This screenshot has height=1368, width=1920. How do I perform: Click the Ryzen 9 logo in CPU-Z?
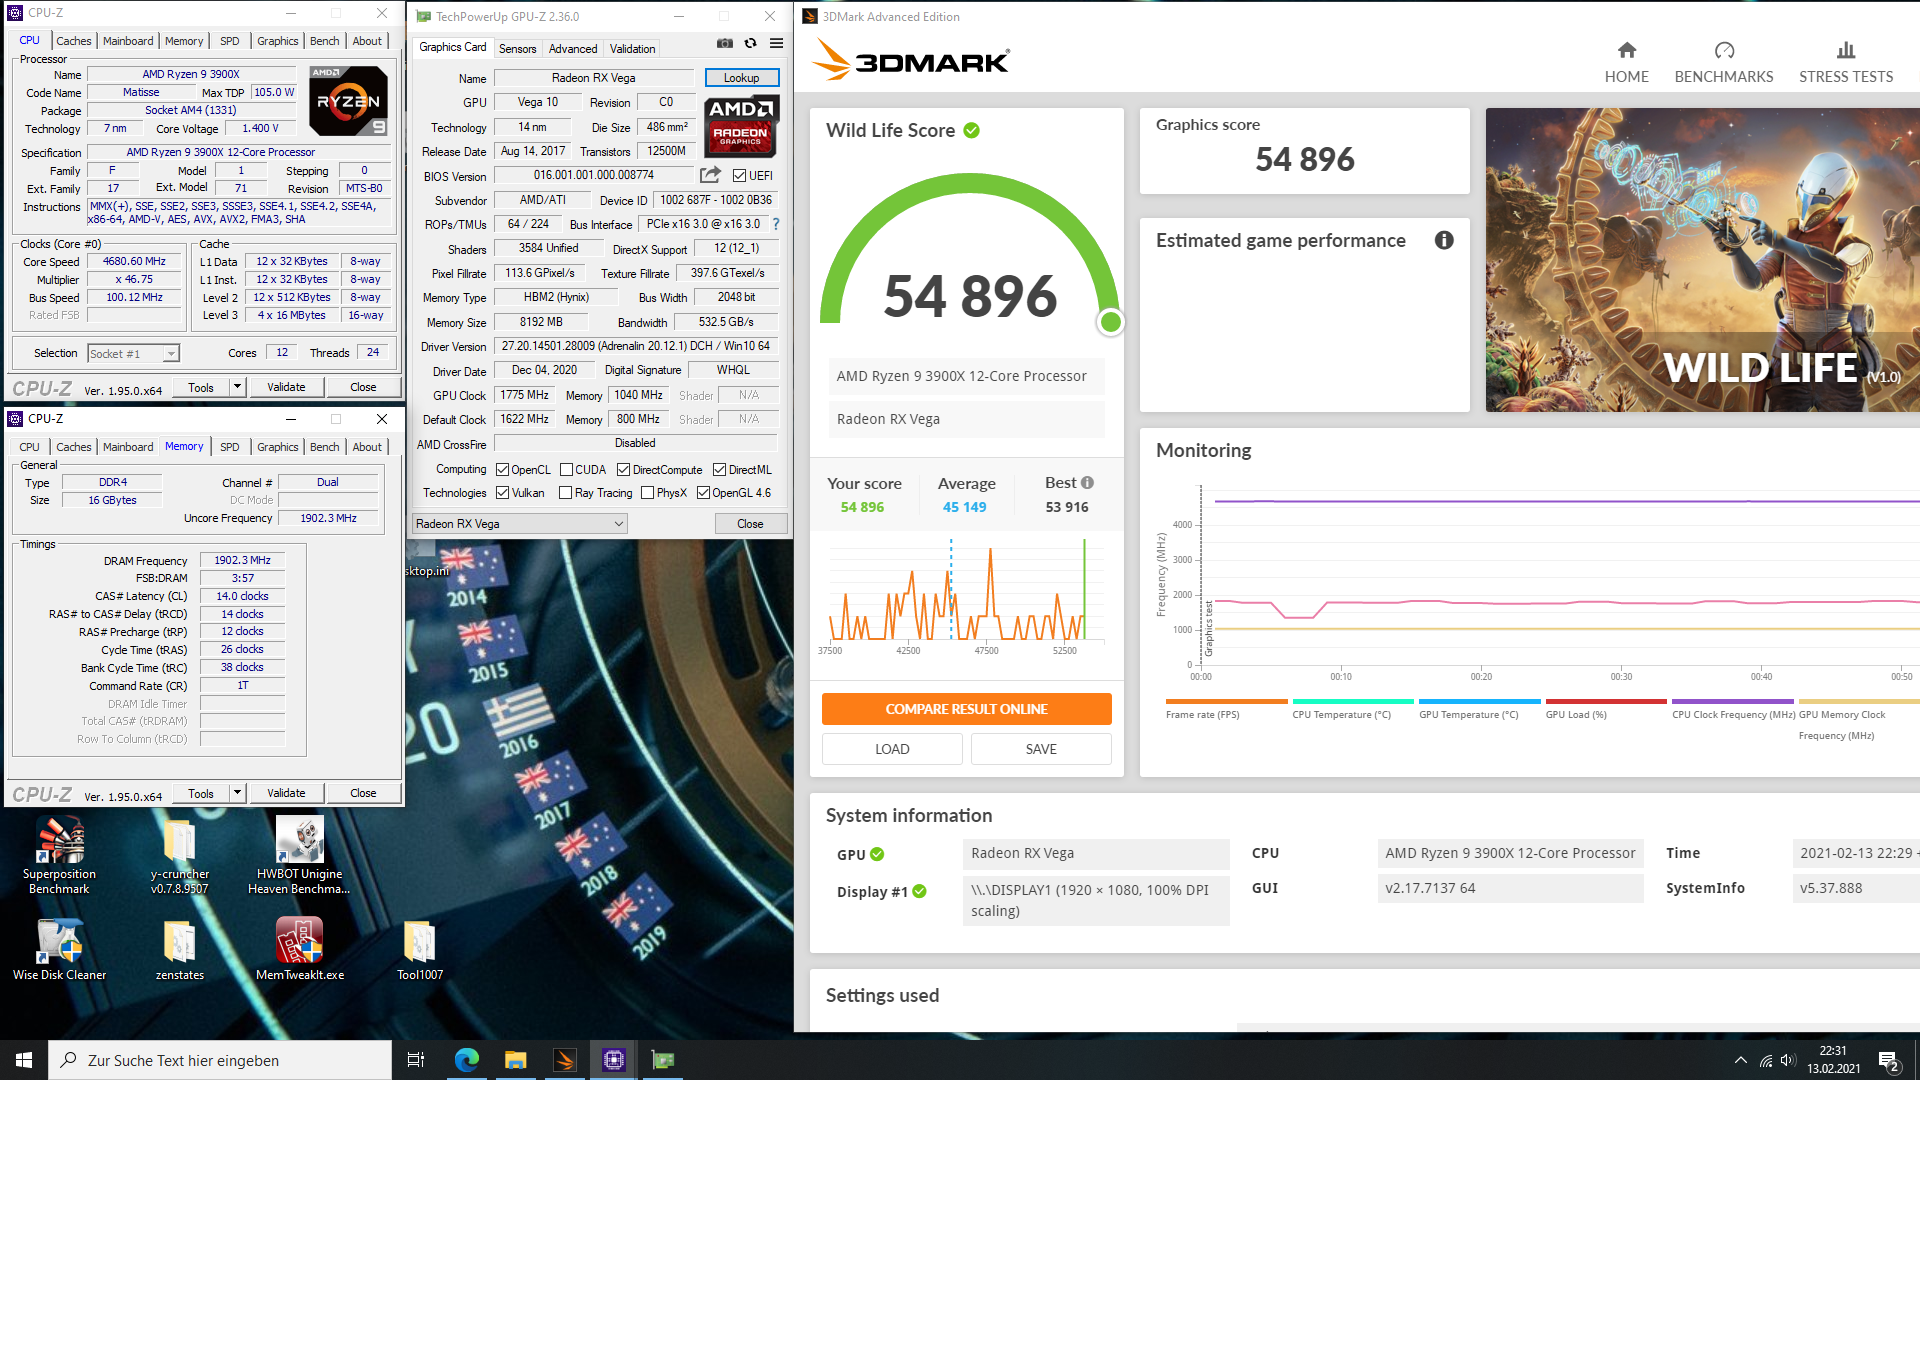point(348,101)
